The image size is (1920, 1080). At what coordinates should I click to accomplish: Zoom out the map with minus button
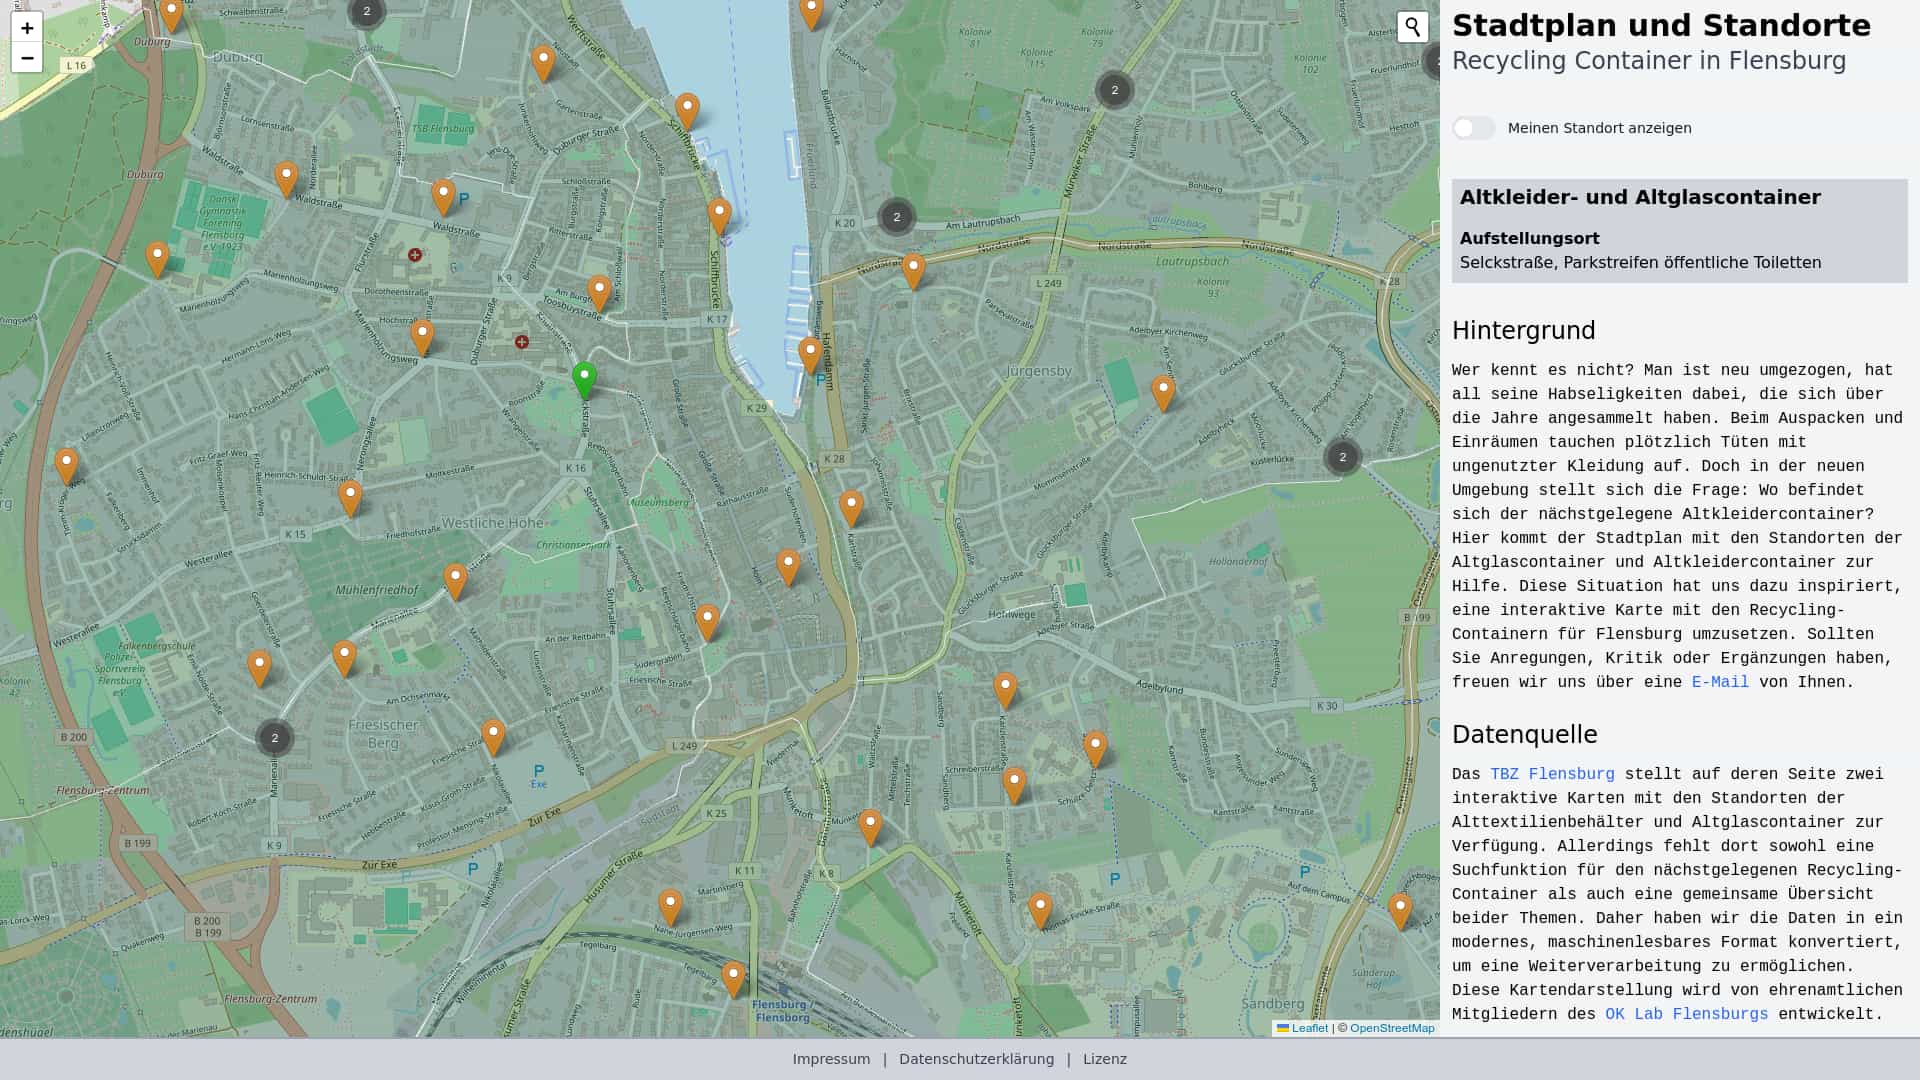pos(27,58)
